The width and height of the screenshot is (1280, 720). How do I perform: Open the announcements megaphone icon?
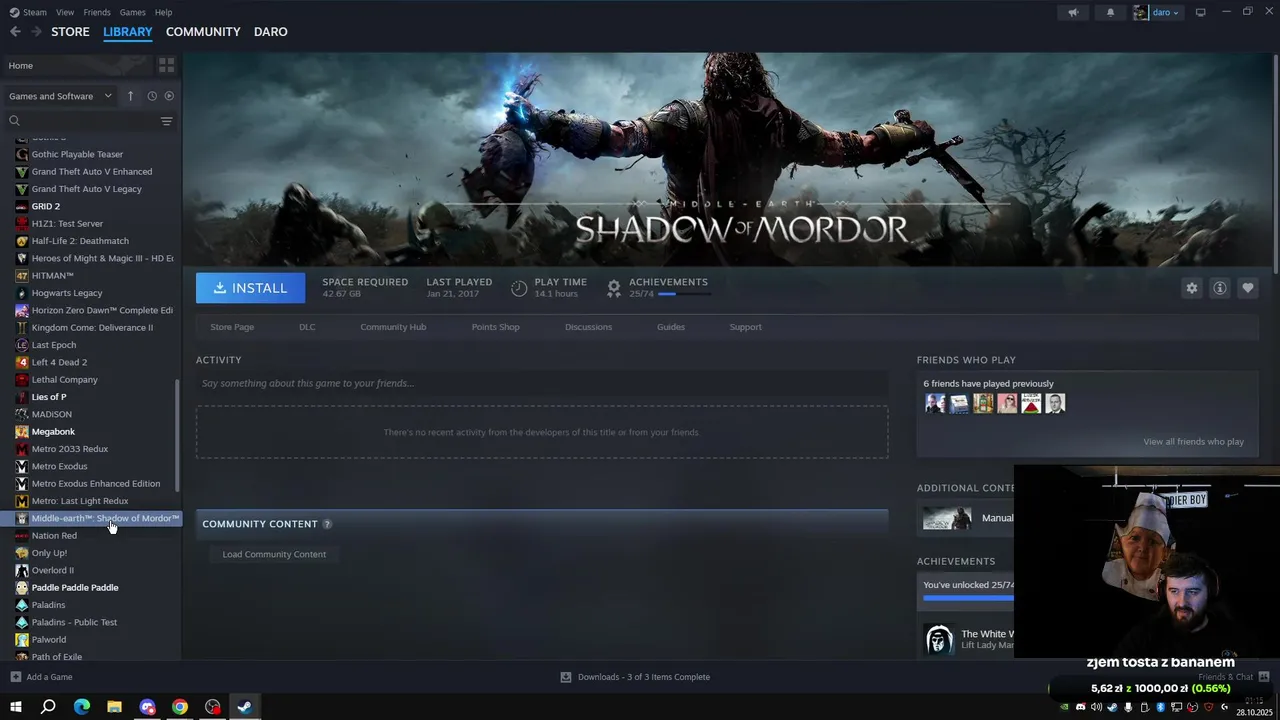tap(1073, 12)
